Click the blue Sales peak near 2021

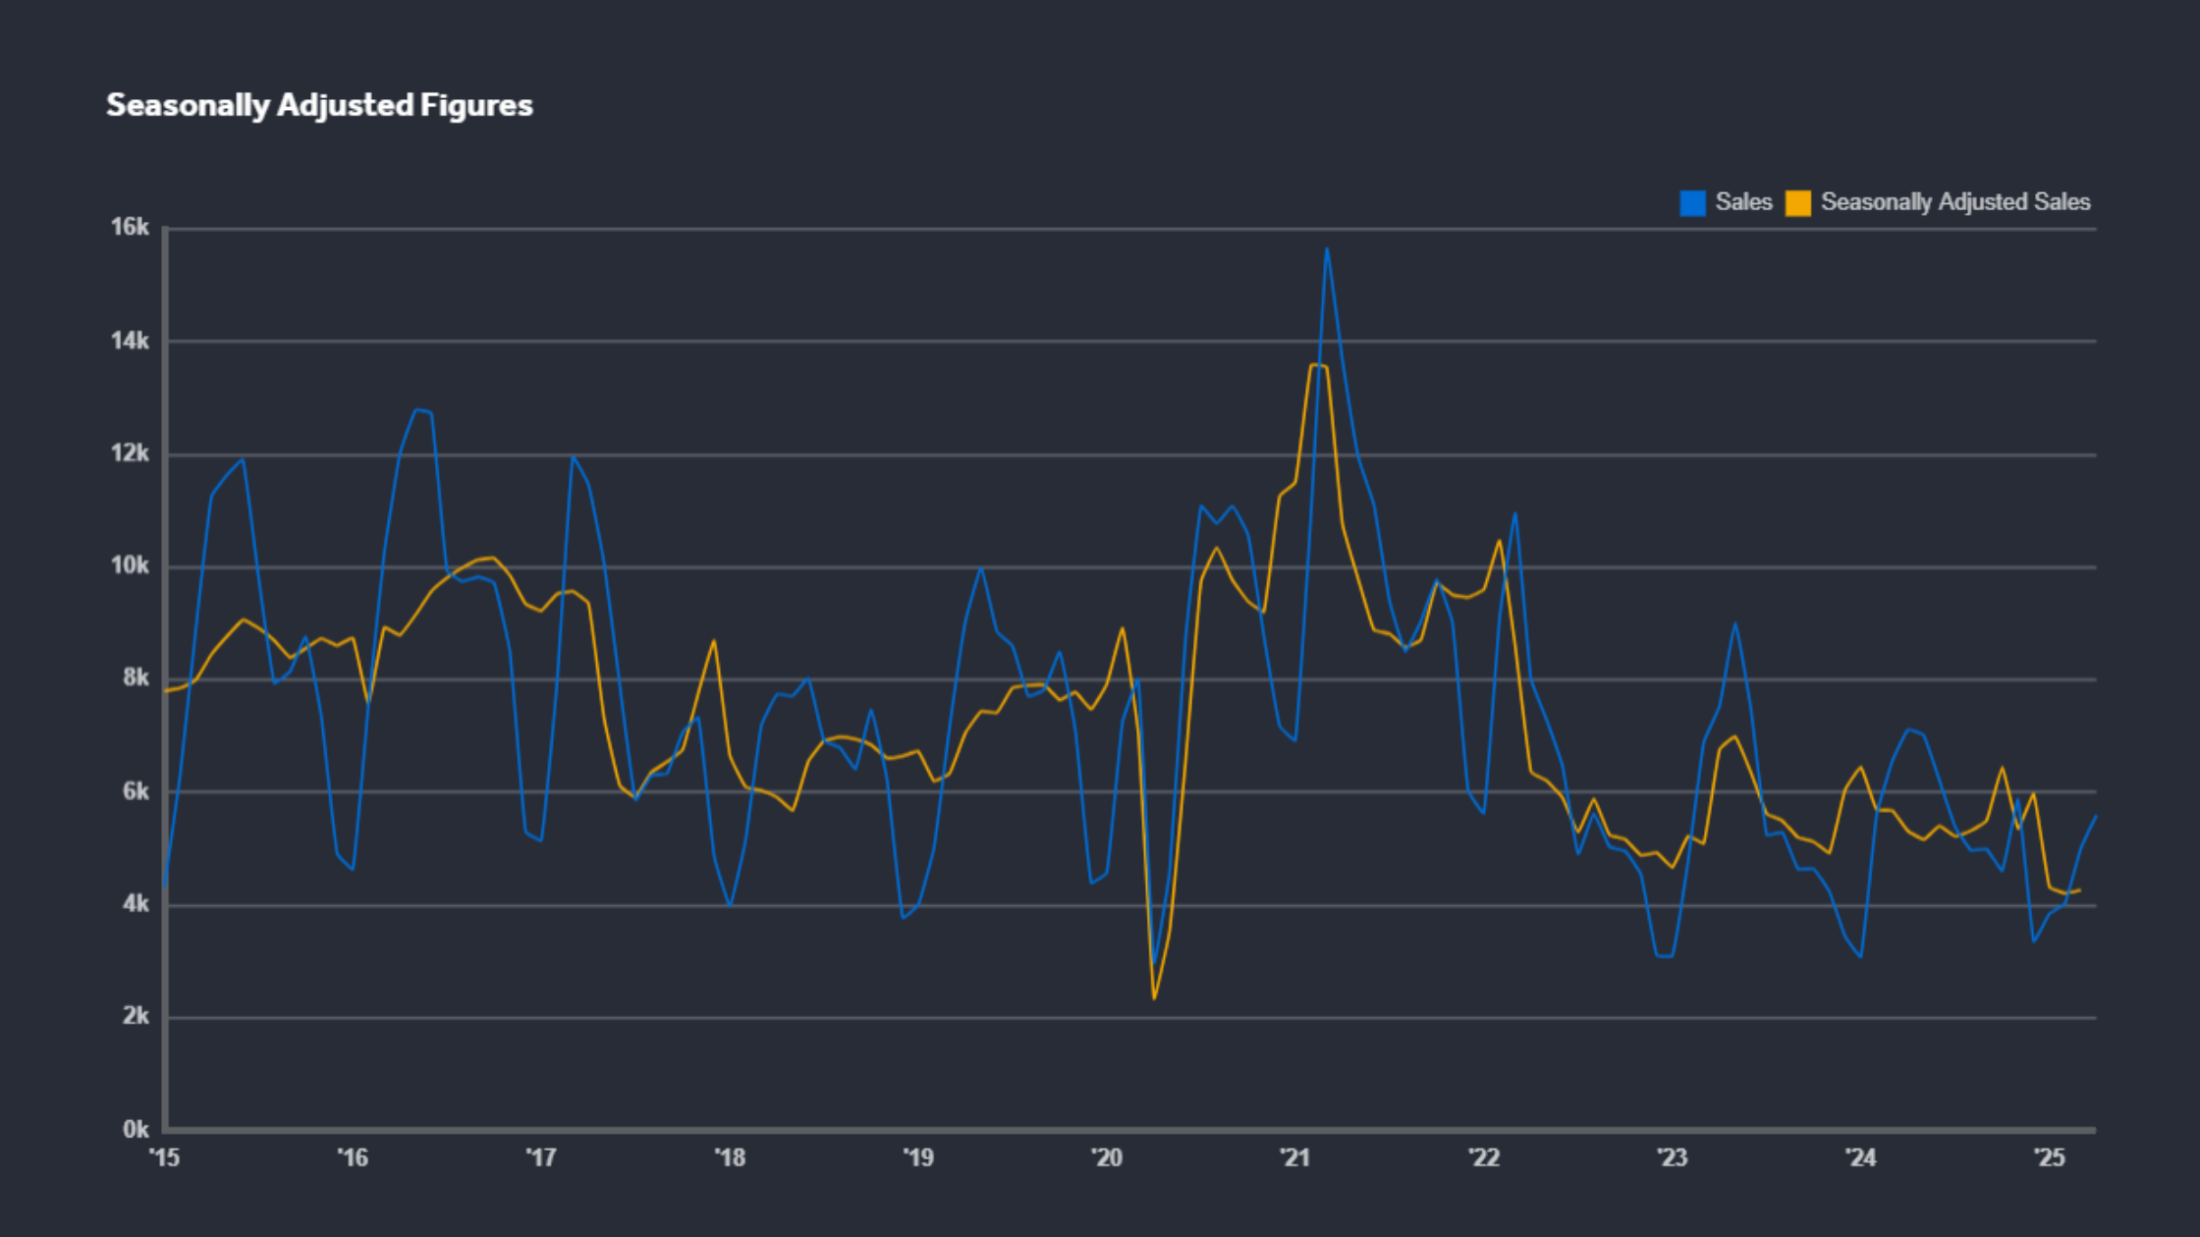pos(1326,249)
